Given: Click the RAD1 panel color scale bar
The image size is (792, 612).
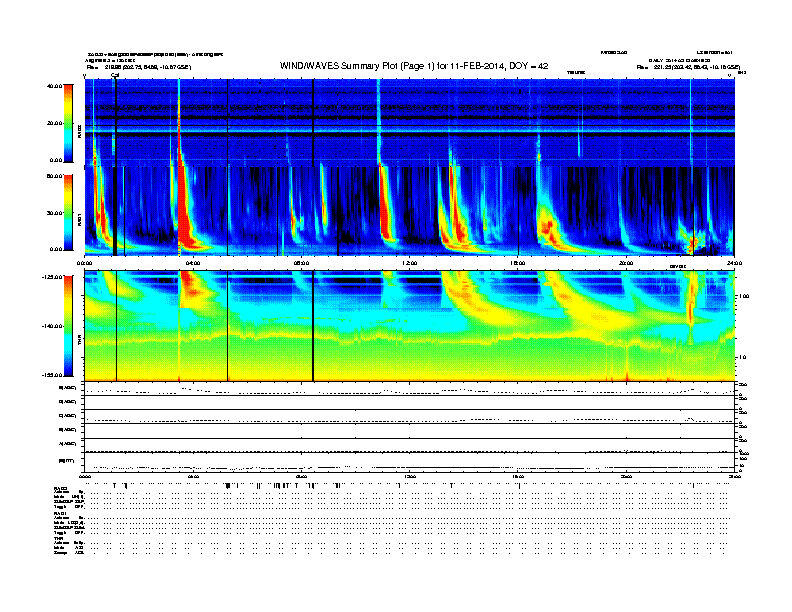Looking at the screenshot, I should coord(68,213).
